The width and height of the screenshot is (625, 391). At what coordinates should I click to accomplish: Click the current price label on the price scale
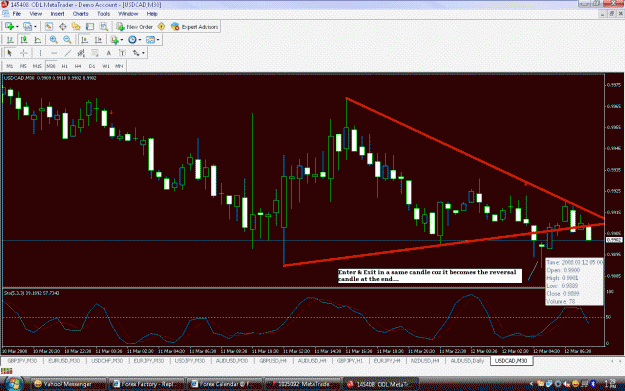pos(614,240)
